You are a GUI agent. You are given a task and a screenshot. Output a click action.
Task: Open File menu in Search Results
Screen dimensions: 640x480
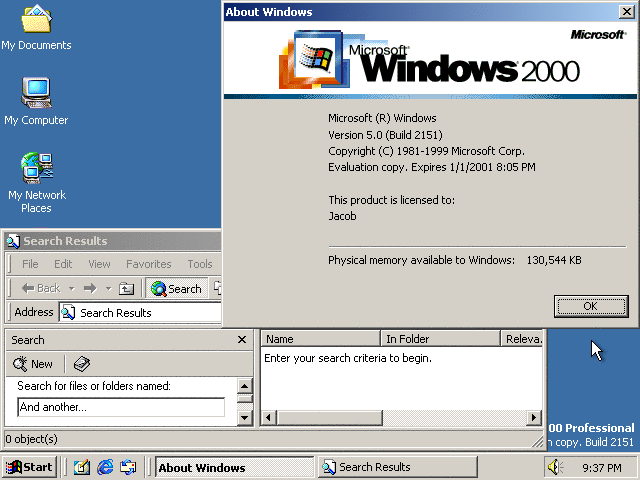[x=30, y=264]
